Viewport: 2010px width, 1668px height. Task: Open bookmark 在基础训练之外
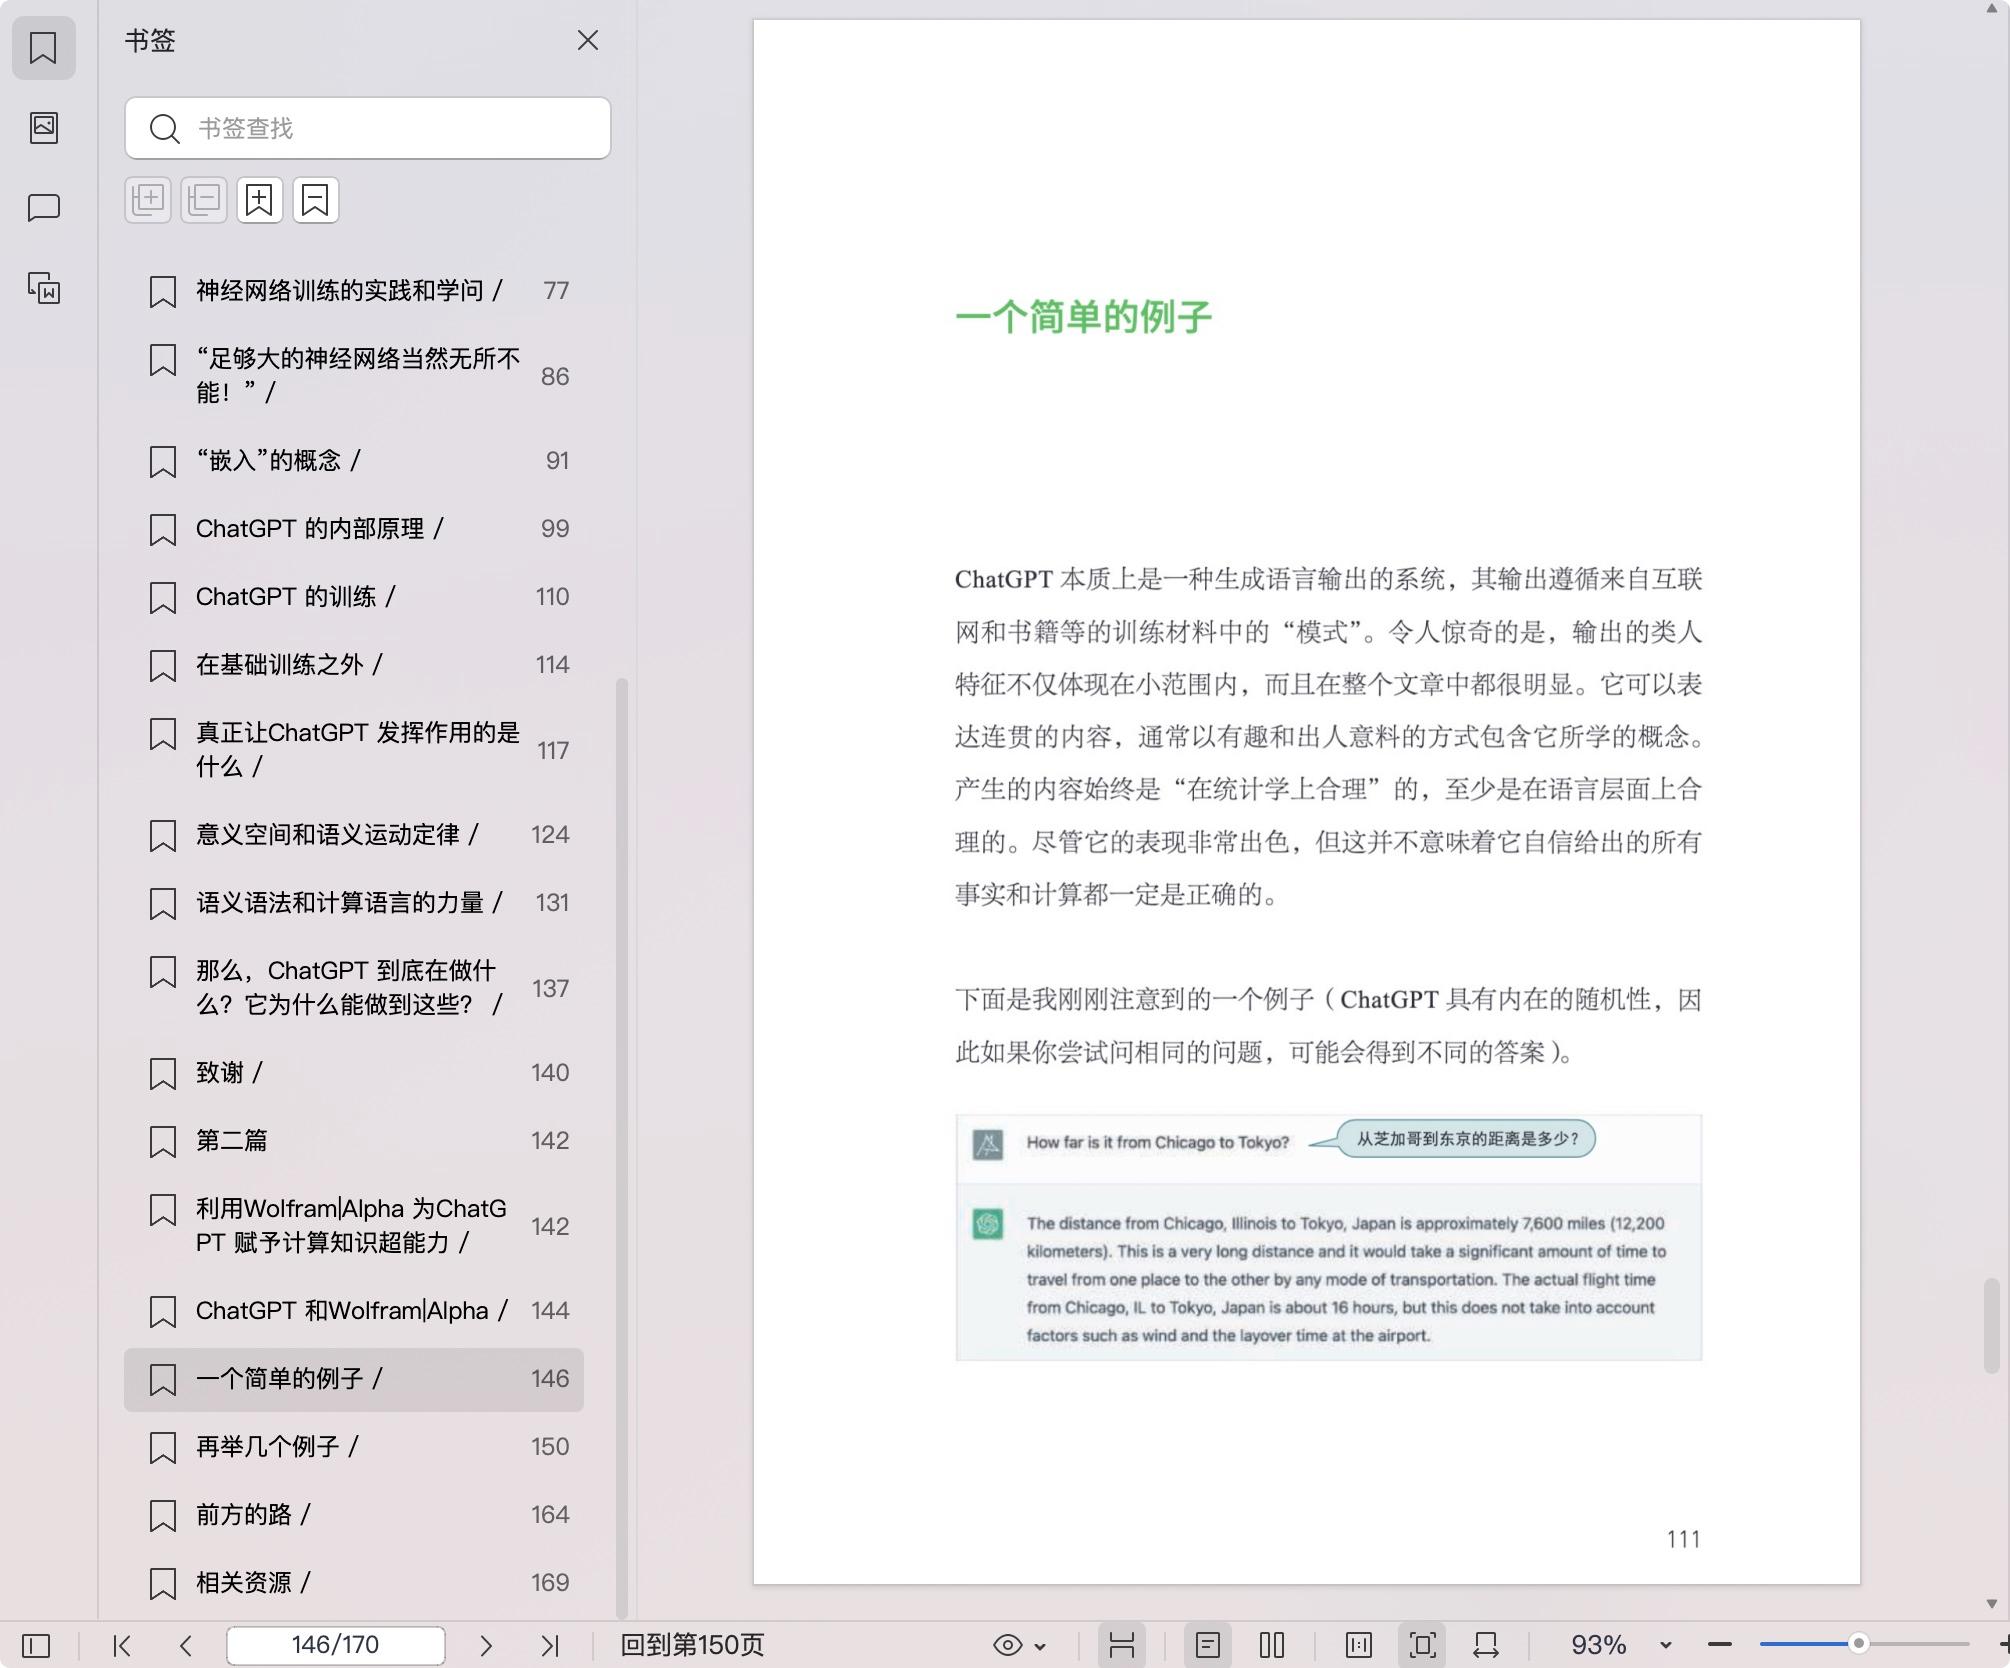click(x=354, y=665)
